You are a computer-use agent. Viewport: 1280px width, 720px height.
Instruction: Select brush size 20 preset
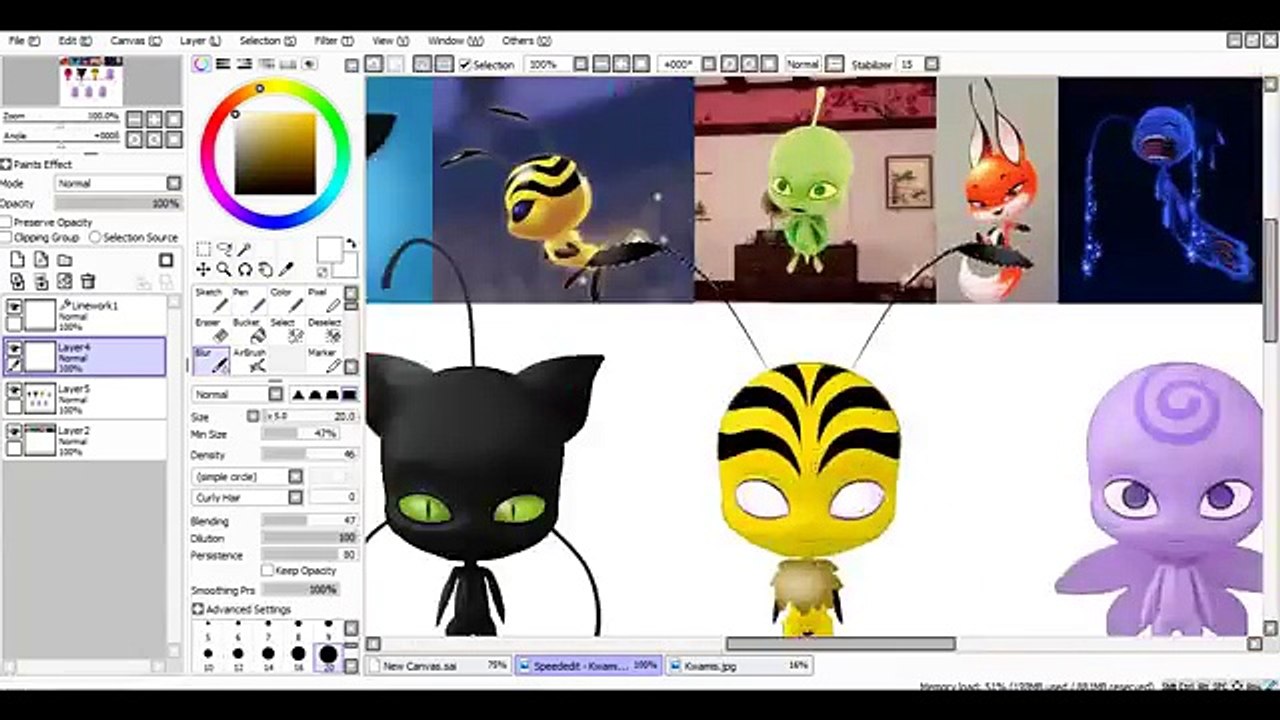point(328,657)
